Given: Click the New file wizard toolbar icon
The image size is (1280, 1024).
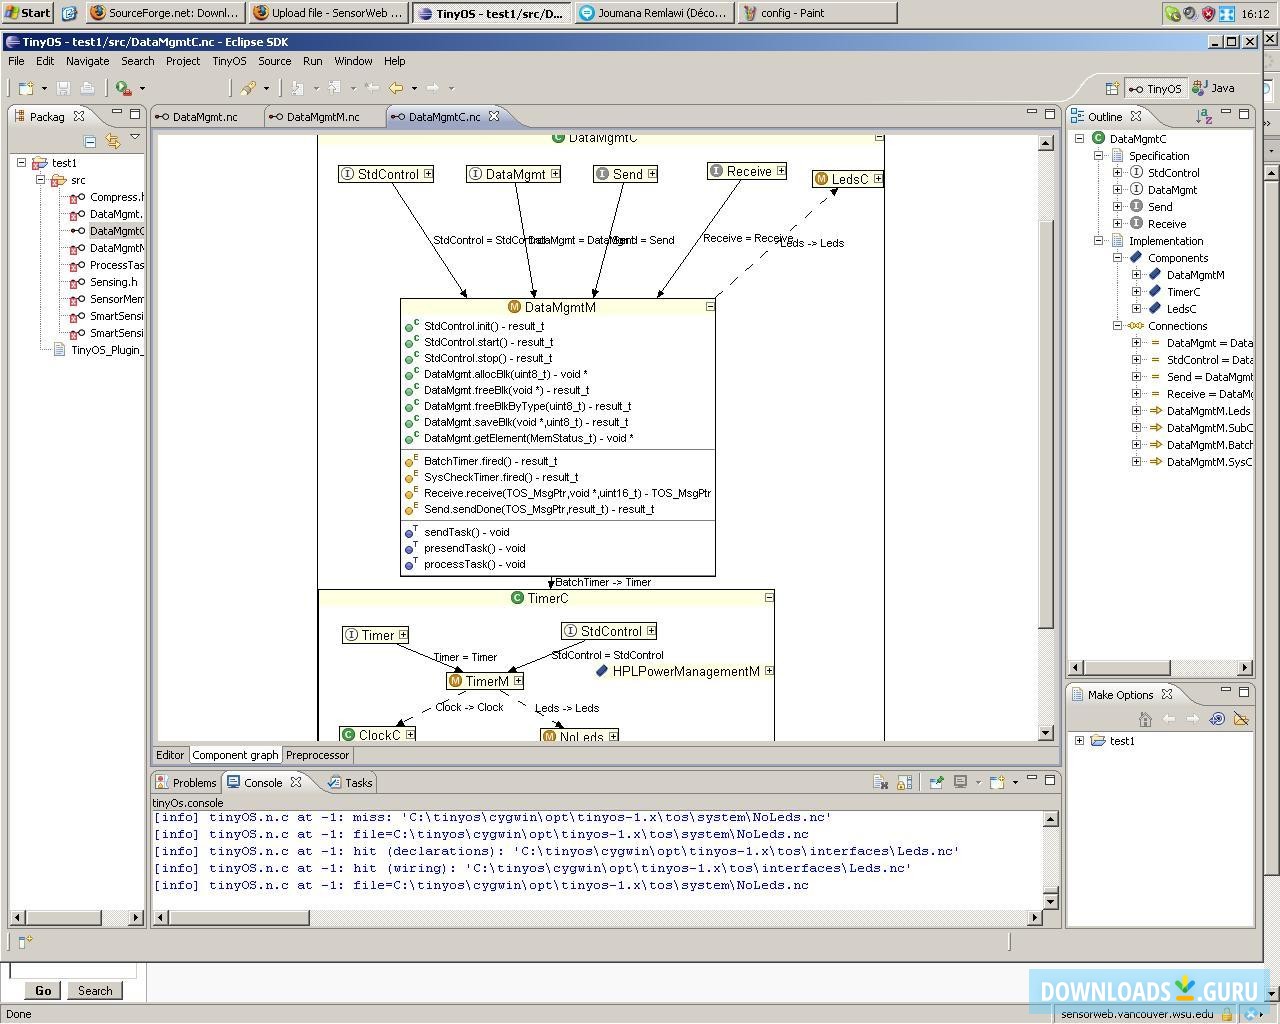Looking at the screenshot, I should (x=26, y=88).
